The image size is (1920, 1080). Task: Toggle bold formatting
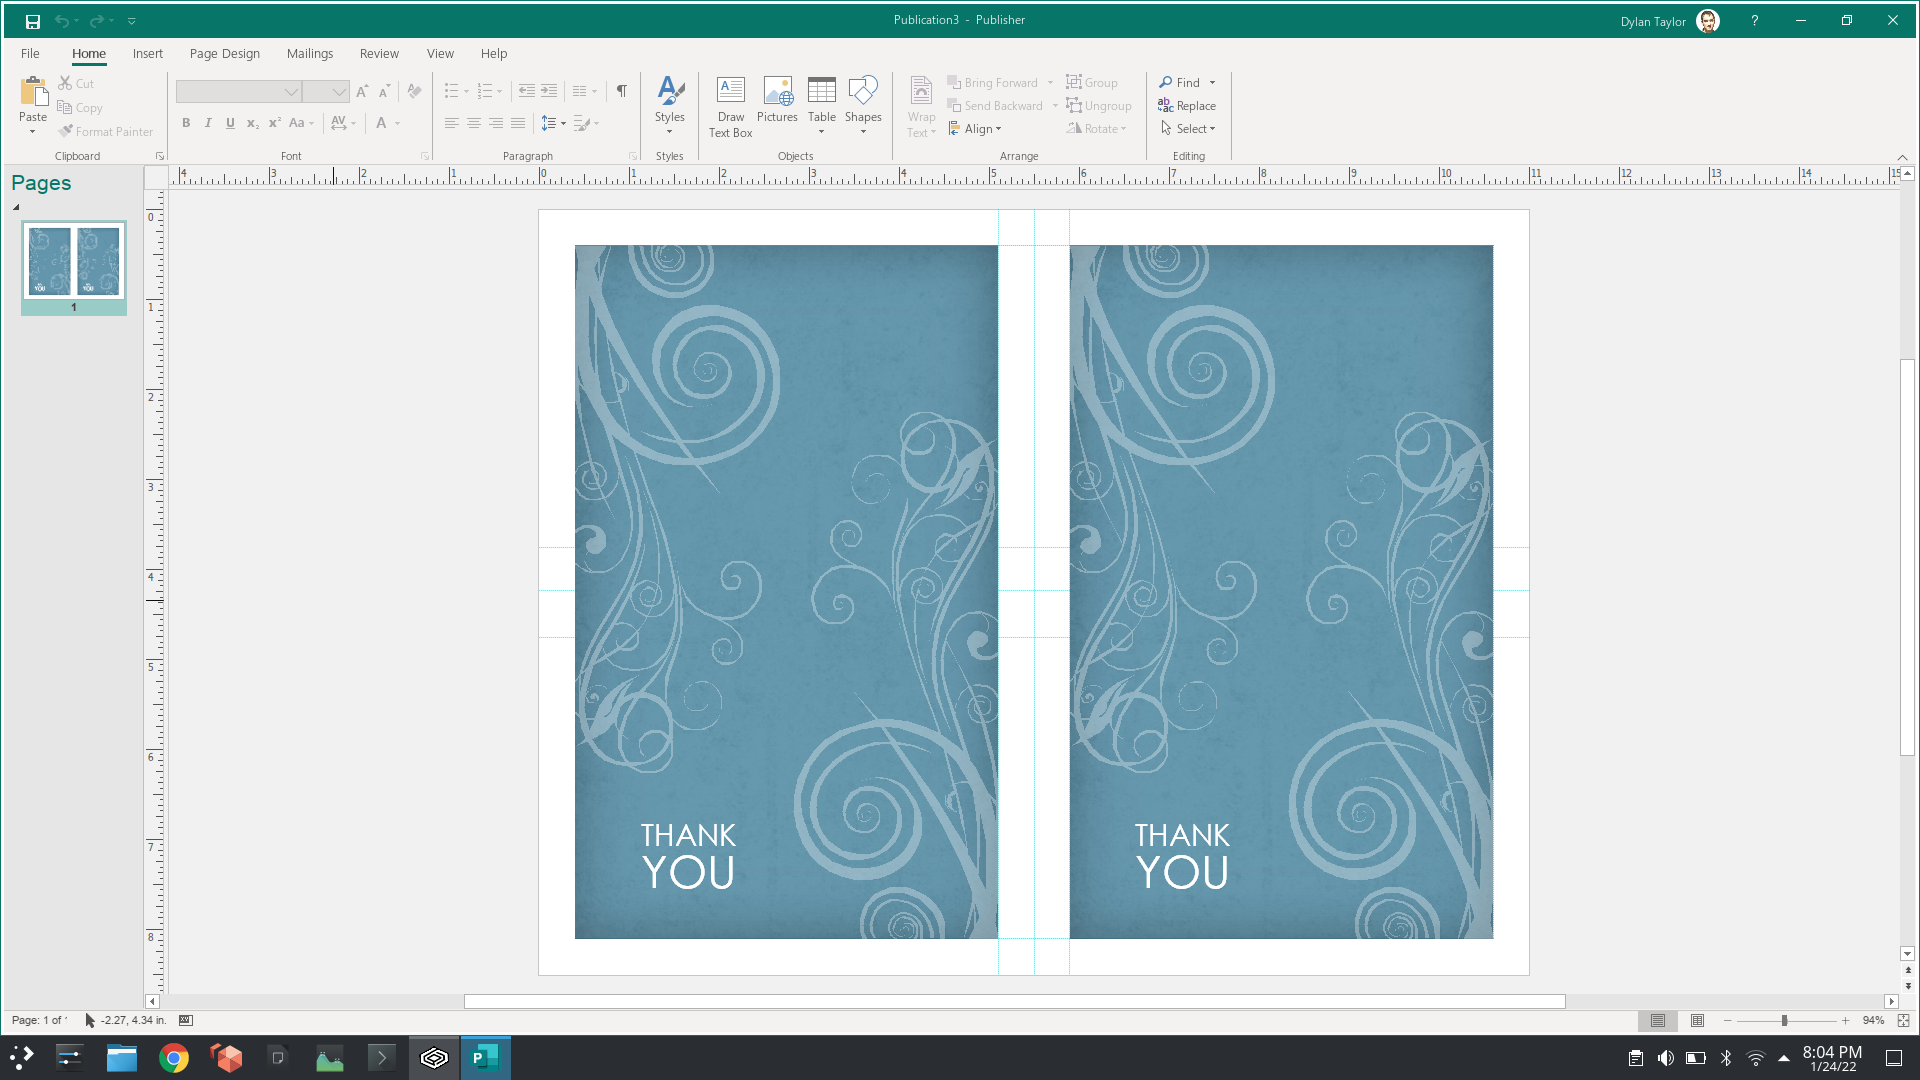(186, 123)
